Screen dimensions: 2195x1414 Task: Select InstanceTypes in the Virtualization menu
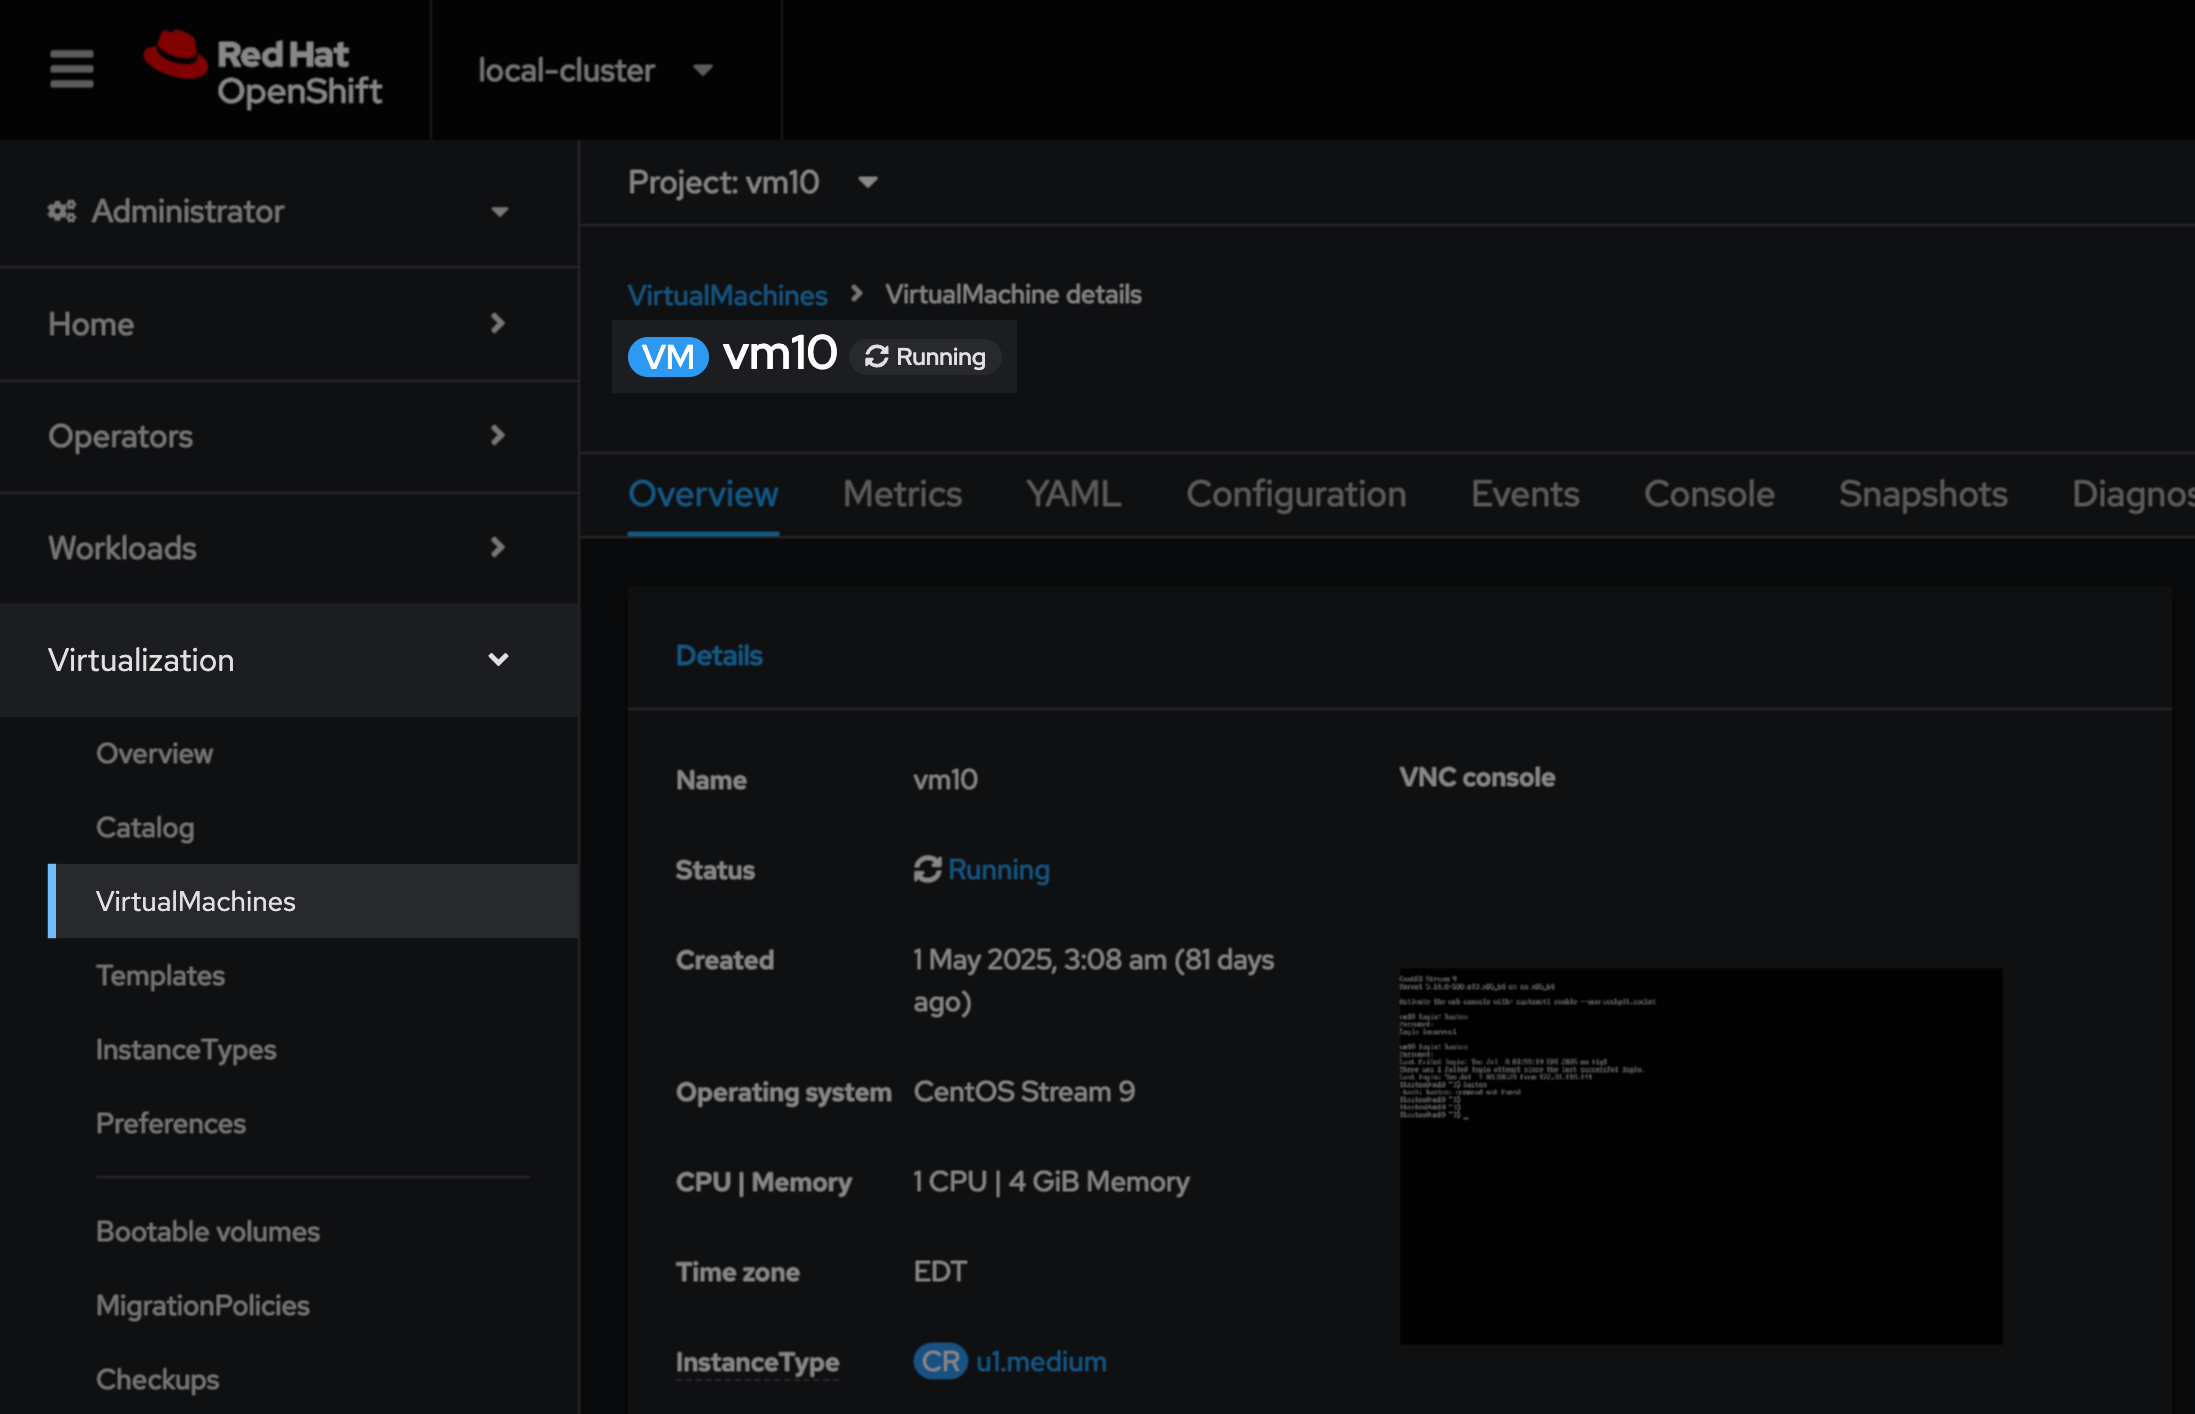coord(186,1049)
